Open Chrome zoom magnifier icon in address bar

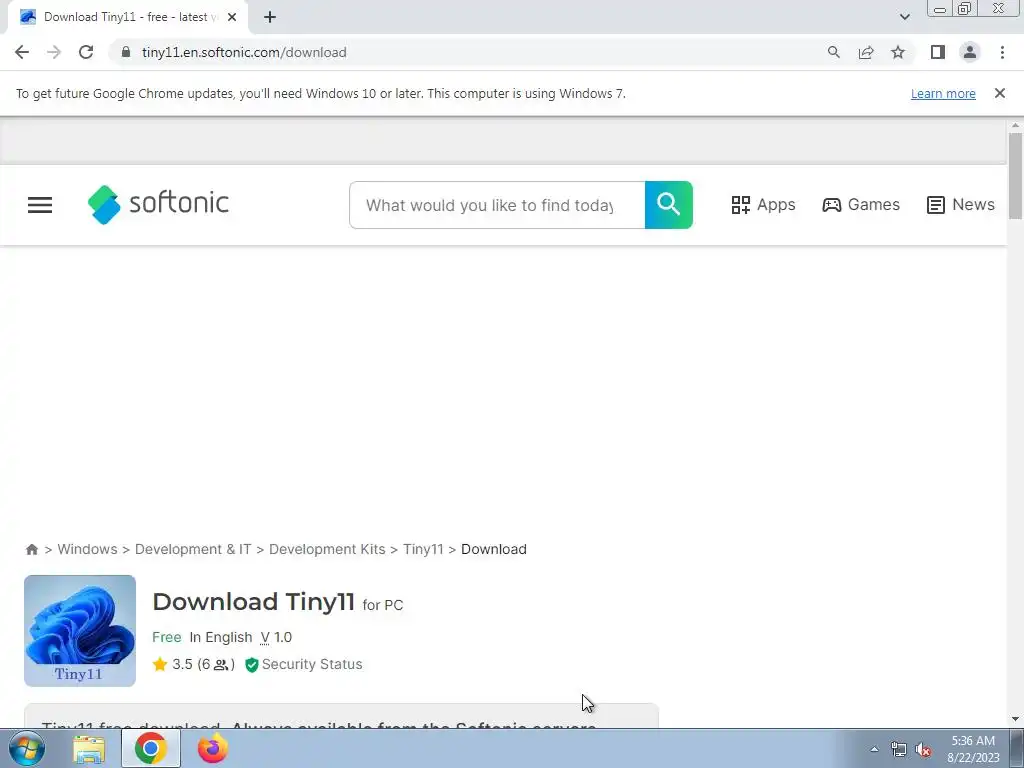coord(833,52)
